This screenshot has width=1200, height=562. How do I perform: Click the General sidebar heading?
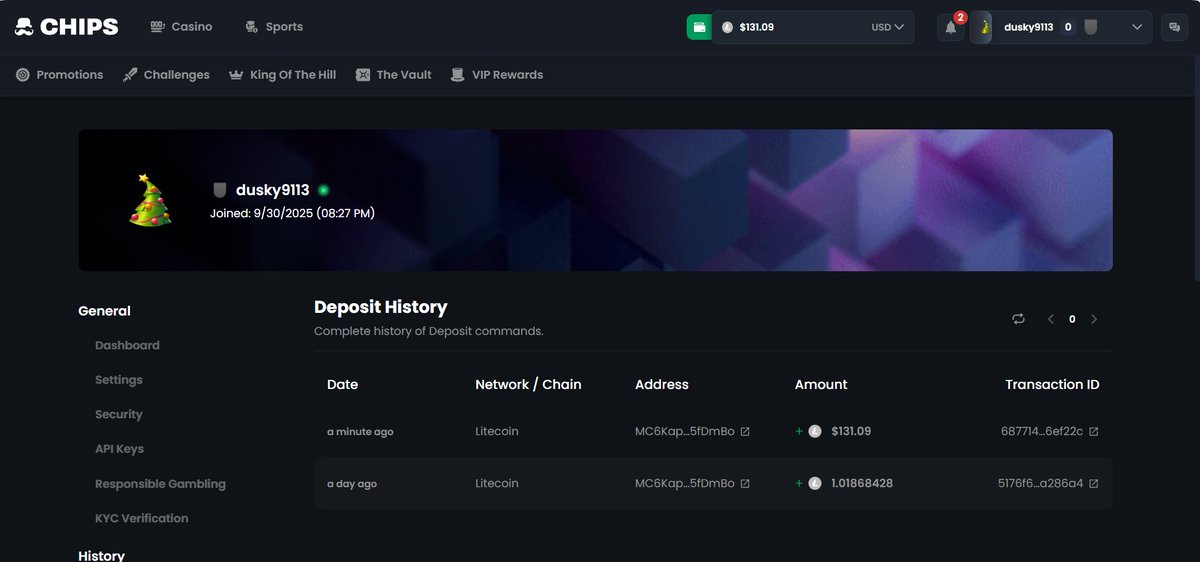pyautogui.click(x=105, y=311)
